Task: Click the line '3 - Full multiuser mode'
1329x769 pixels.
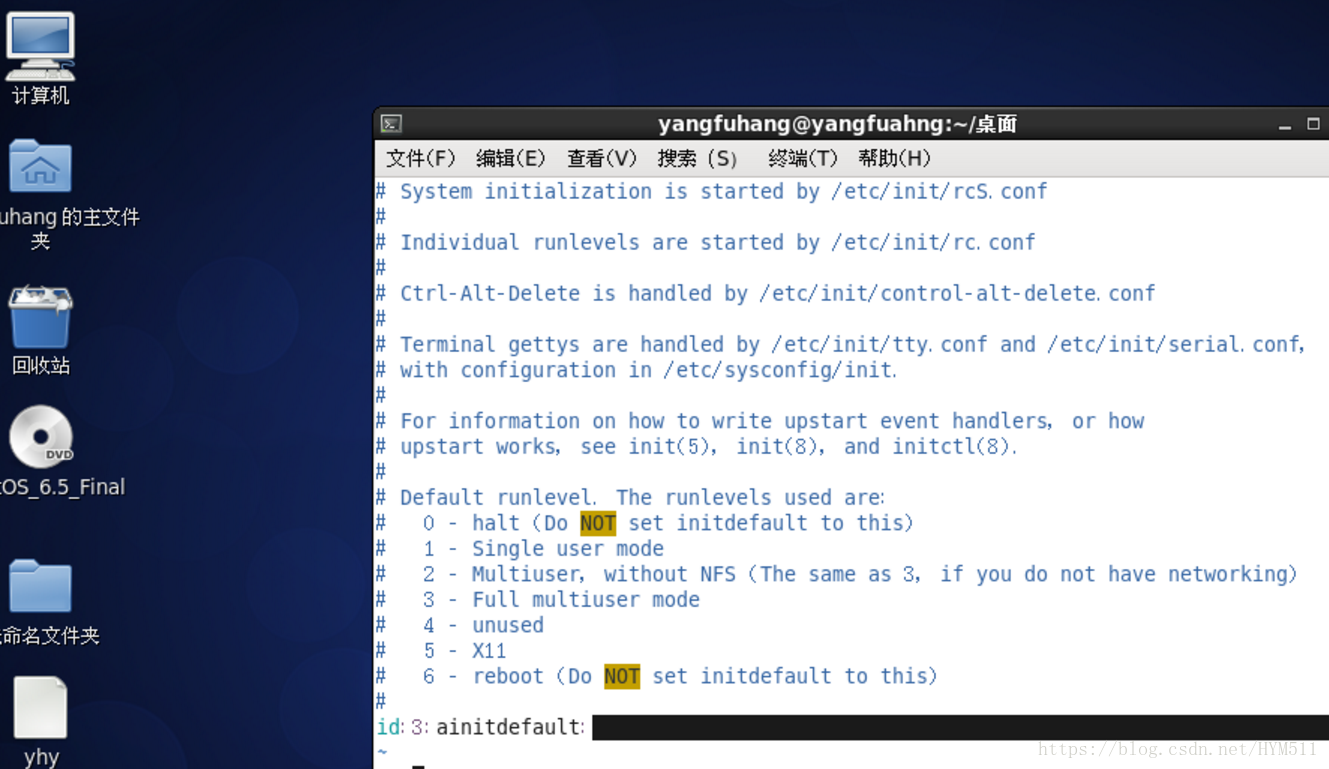Action: point(561,599)
